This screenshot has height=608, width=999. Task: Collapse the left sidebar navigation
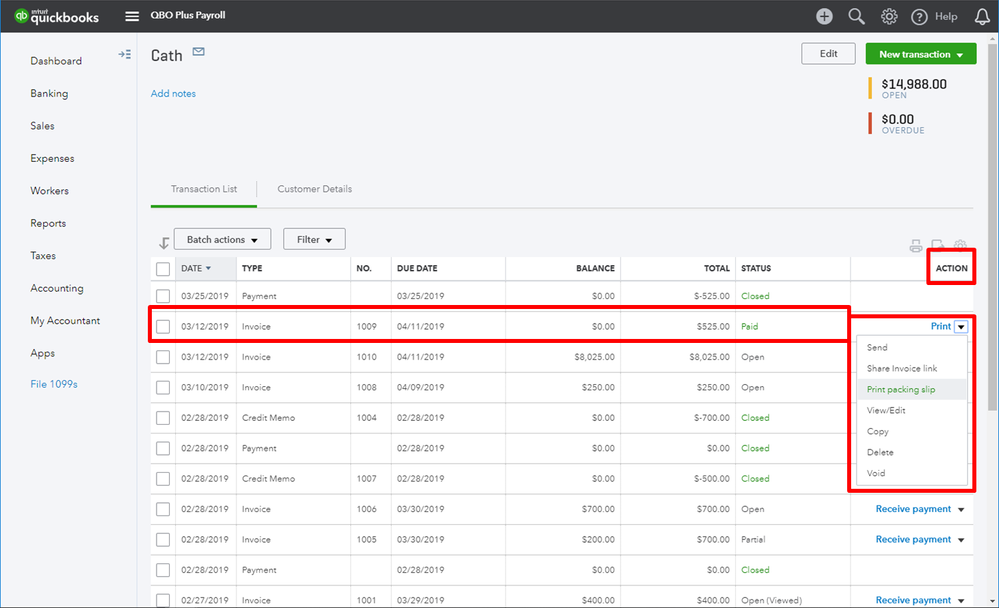[124, 54]
